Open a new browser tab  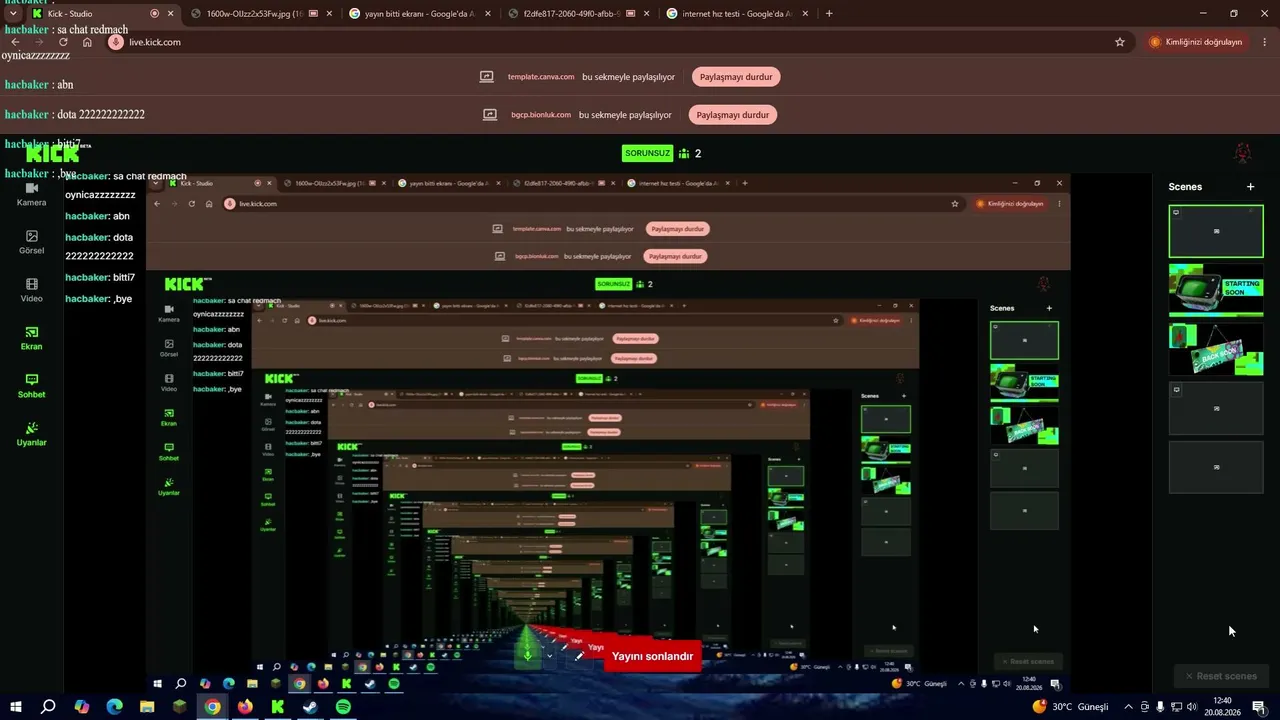[829, 14]
